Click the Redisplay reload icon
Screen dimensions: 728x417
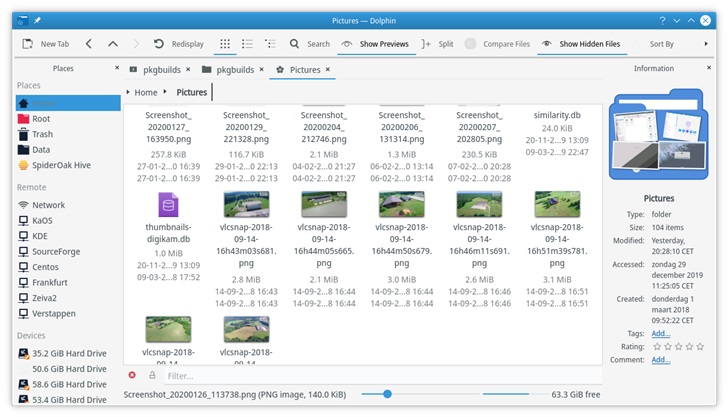click(x=159, y=44)
